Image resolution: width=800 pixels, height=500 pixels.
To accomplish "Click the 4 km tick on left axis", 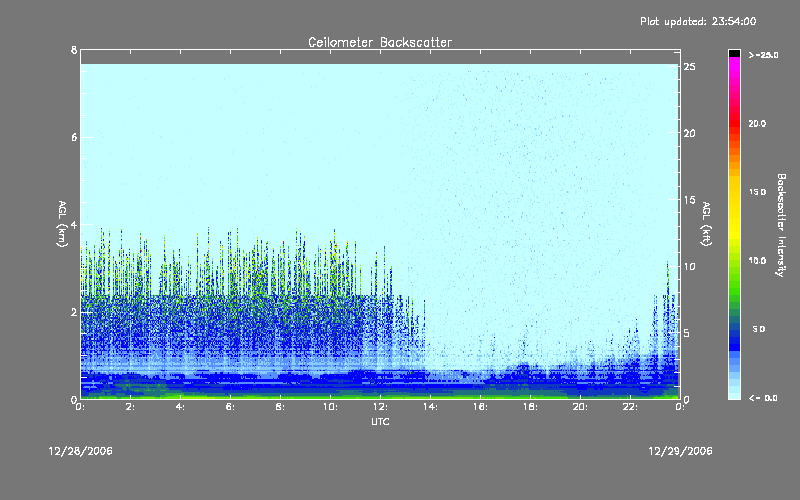I will (74, 224).
